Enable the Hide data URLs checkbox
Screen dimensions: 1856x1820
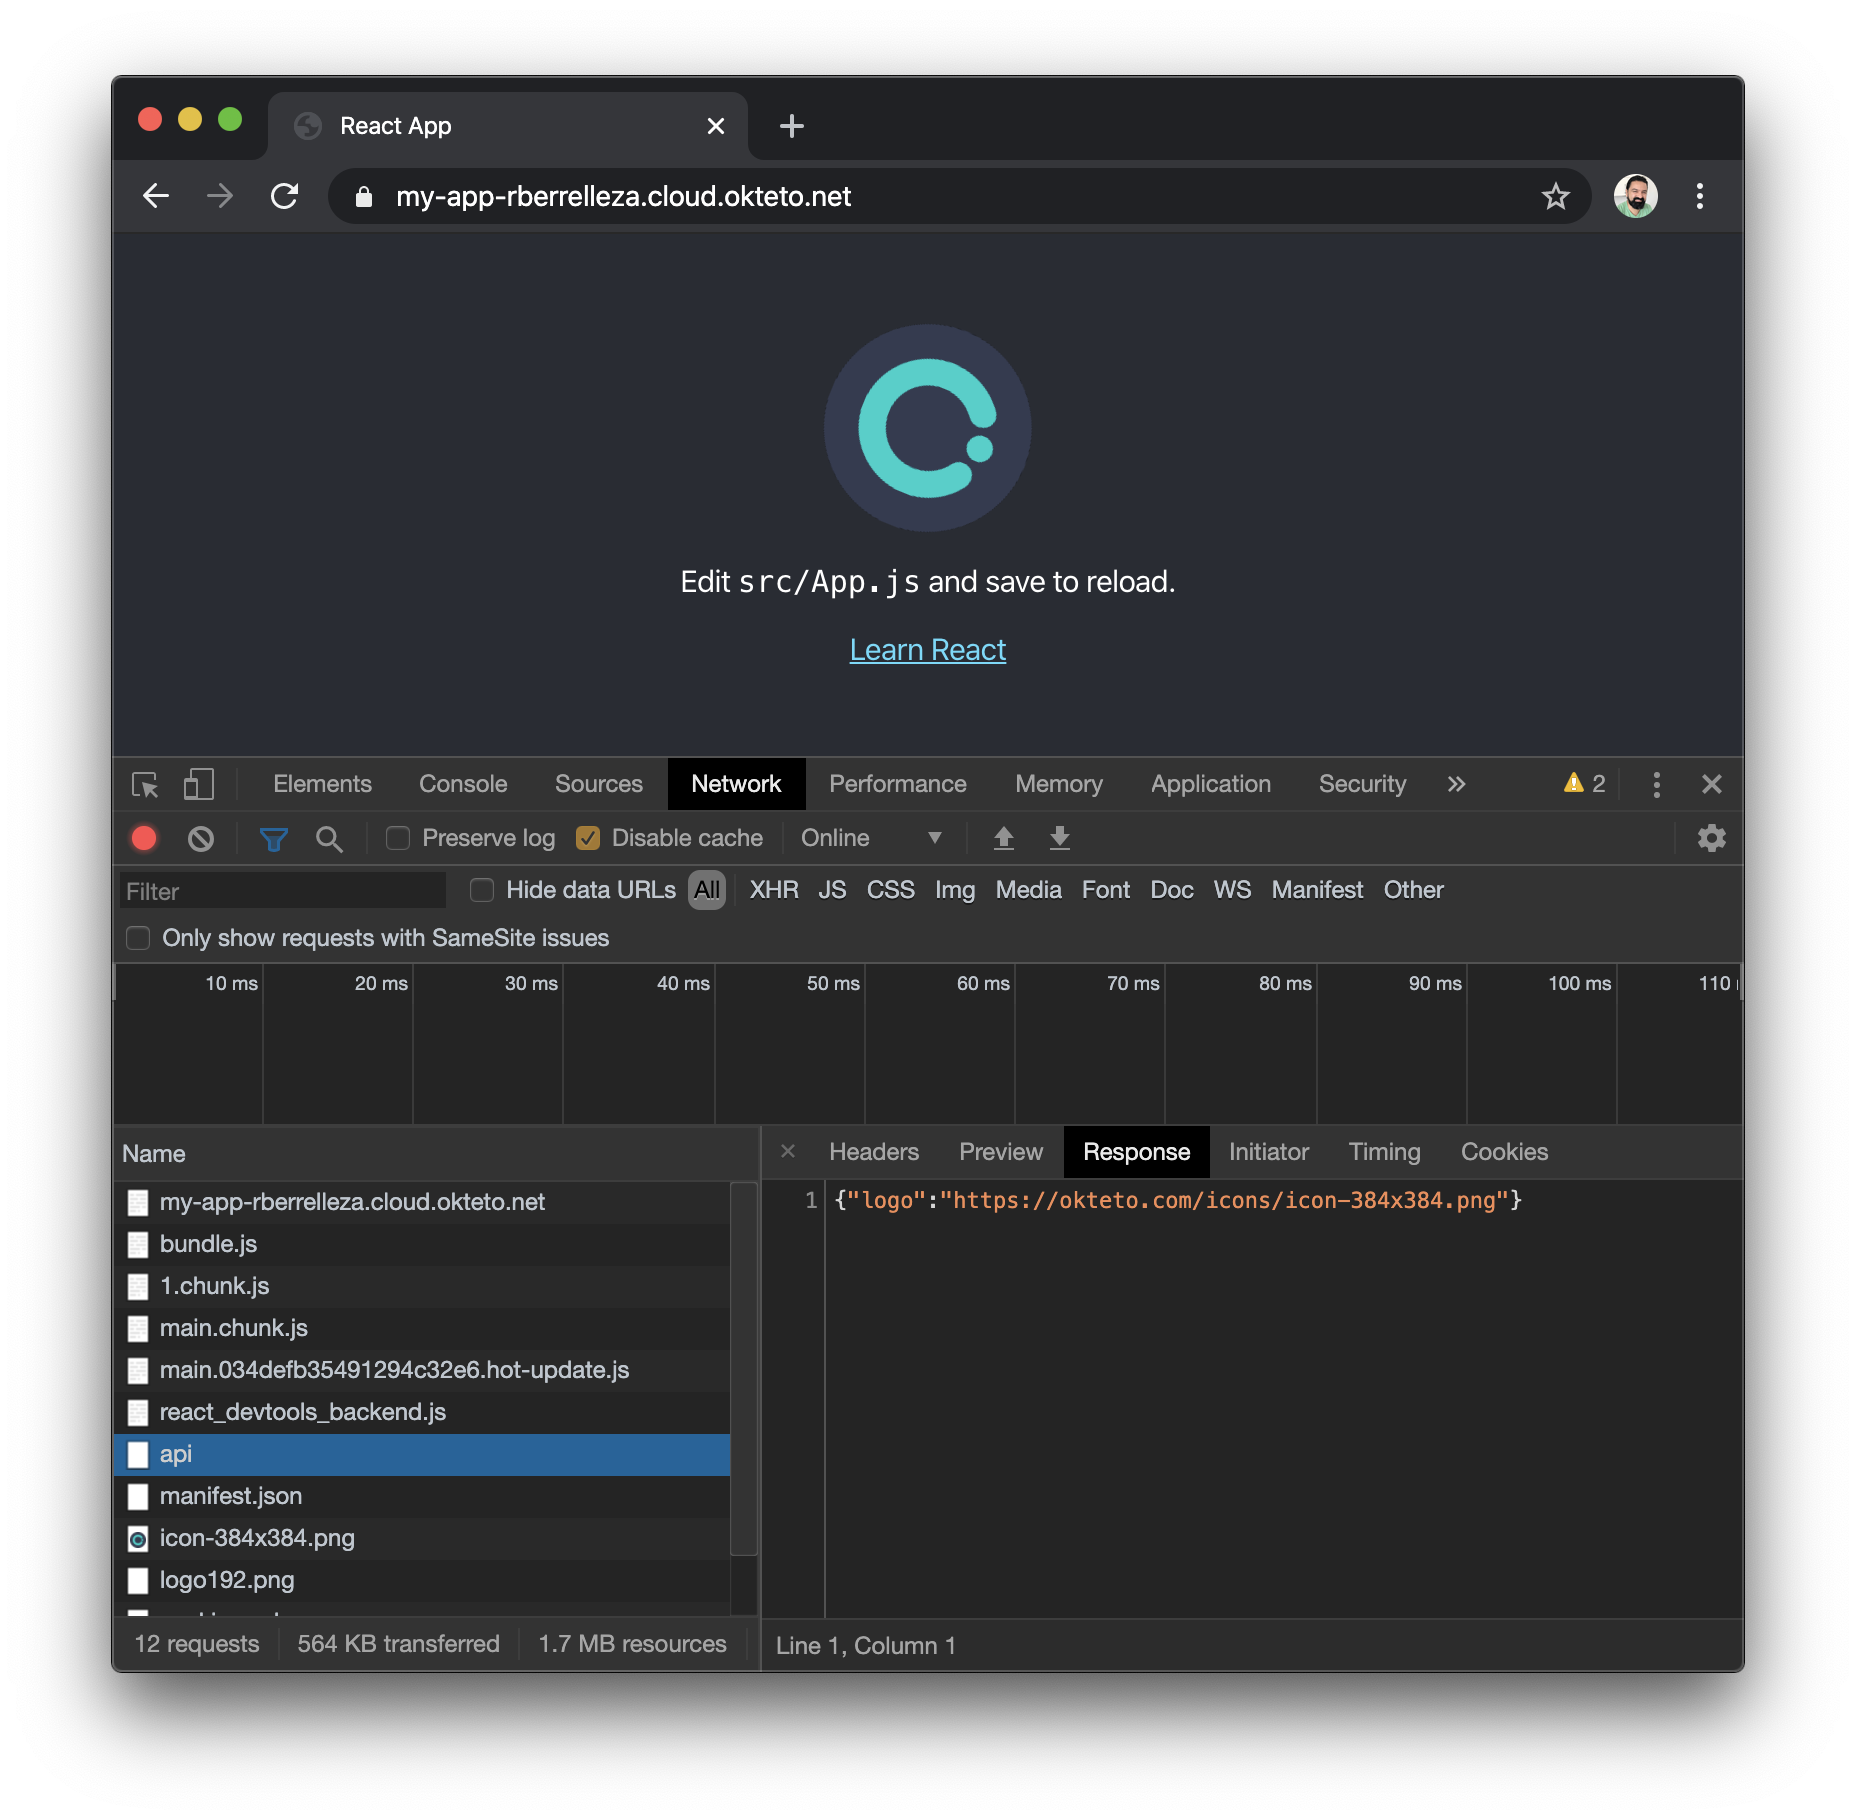point(482,890)
